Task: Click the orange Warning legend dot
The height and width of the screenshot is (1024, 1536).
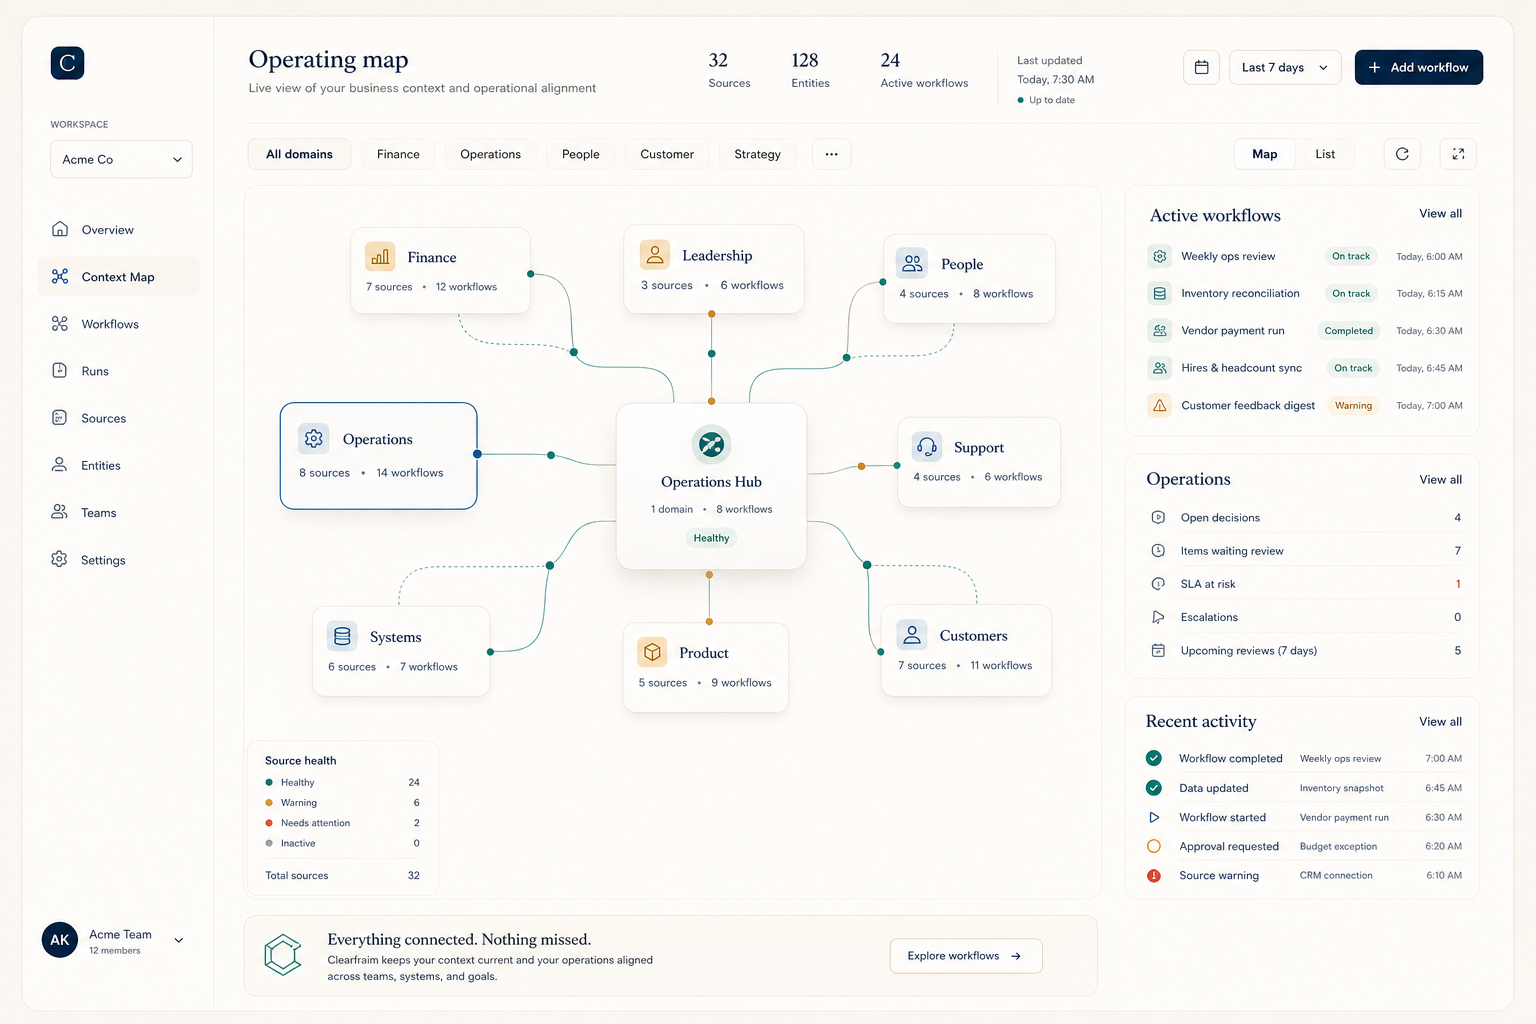Action: [x=269, y=802]
